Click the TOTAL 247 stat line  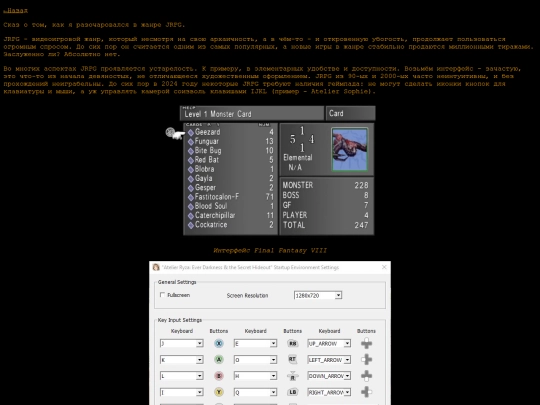tap(325, 225)
